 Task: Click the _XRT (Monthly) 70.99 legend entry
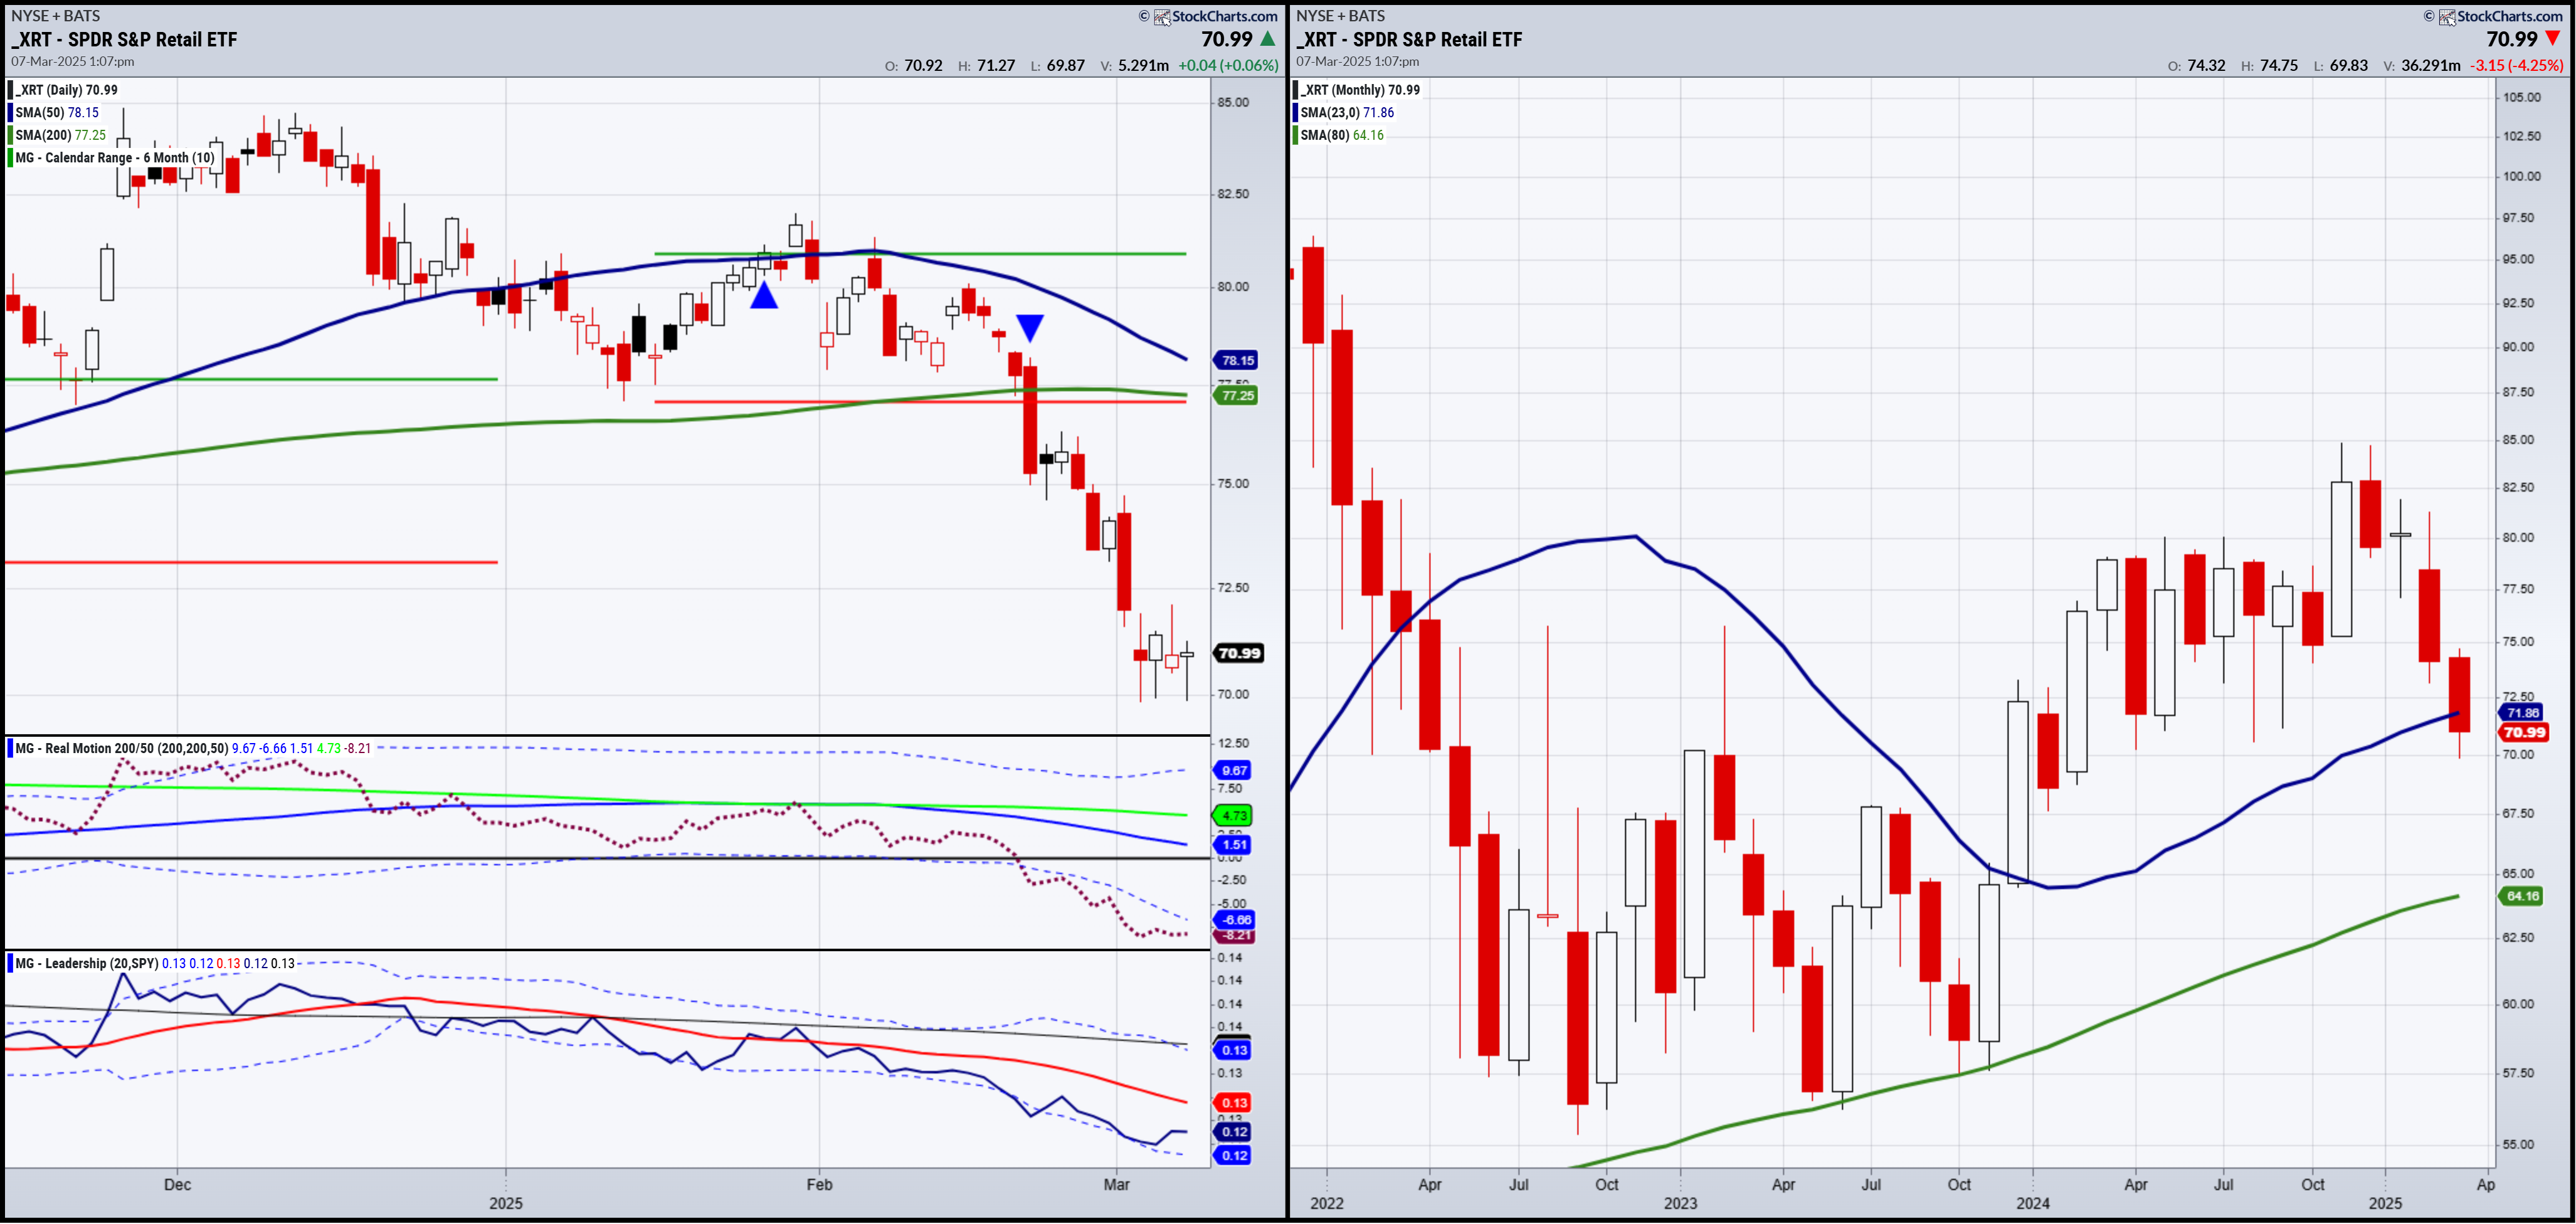(1360, 90)
